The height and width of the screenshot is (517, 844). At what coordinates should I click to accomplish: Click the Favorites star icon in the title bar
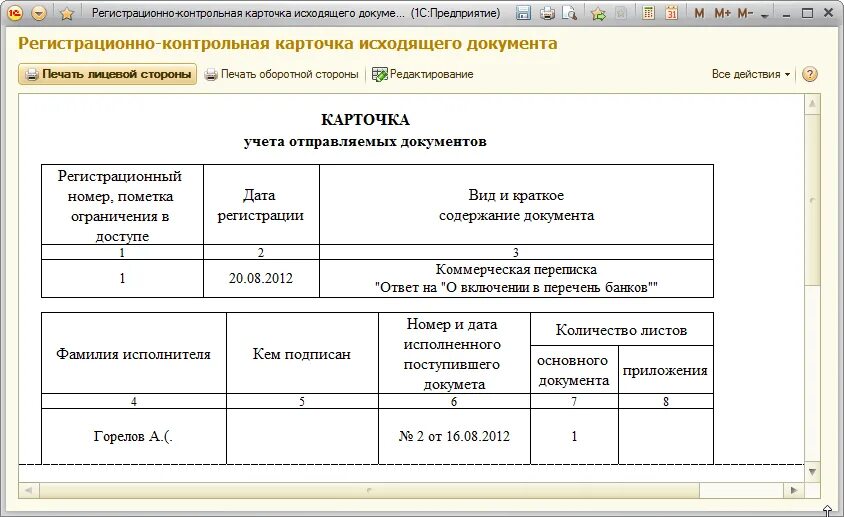pyautogui.click(x=67, y=13)
